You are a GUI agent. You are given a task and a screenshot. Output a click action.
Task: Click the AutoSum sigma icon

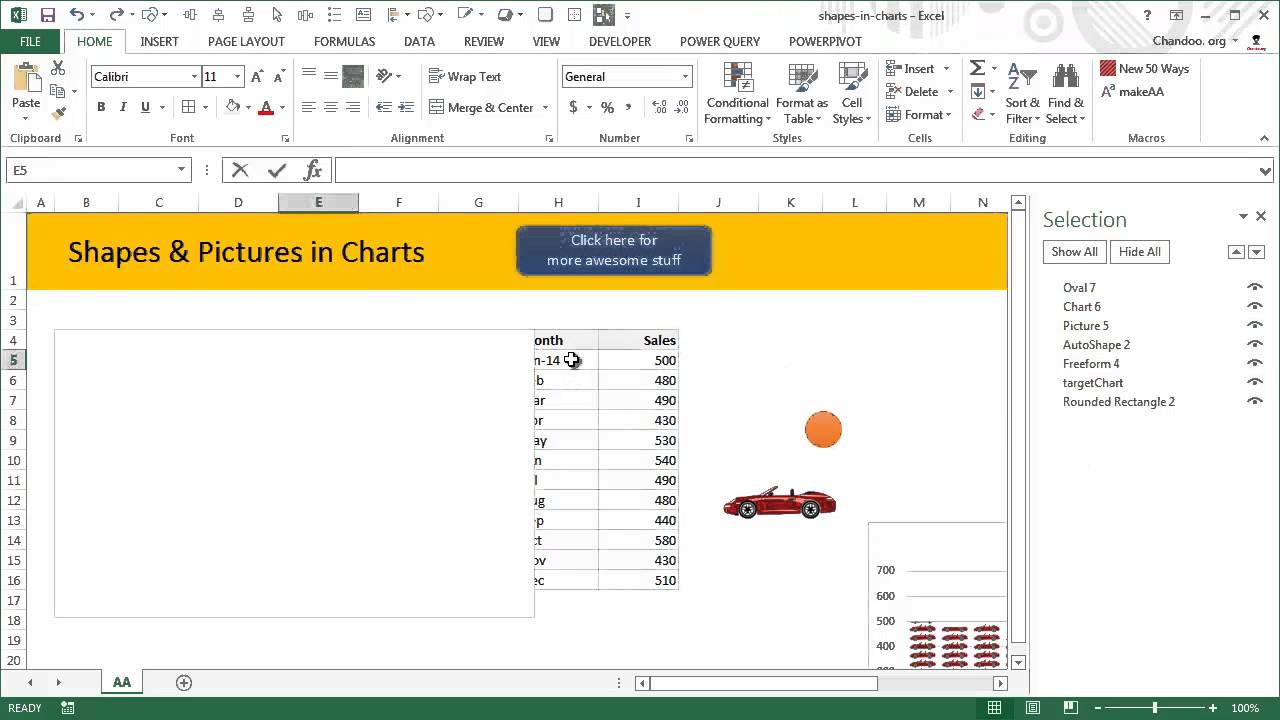977,68
